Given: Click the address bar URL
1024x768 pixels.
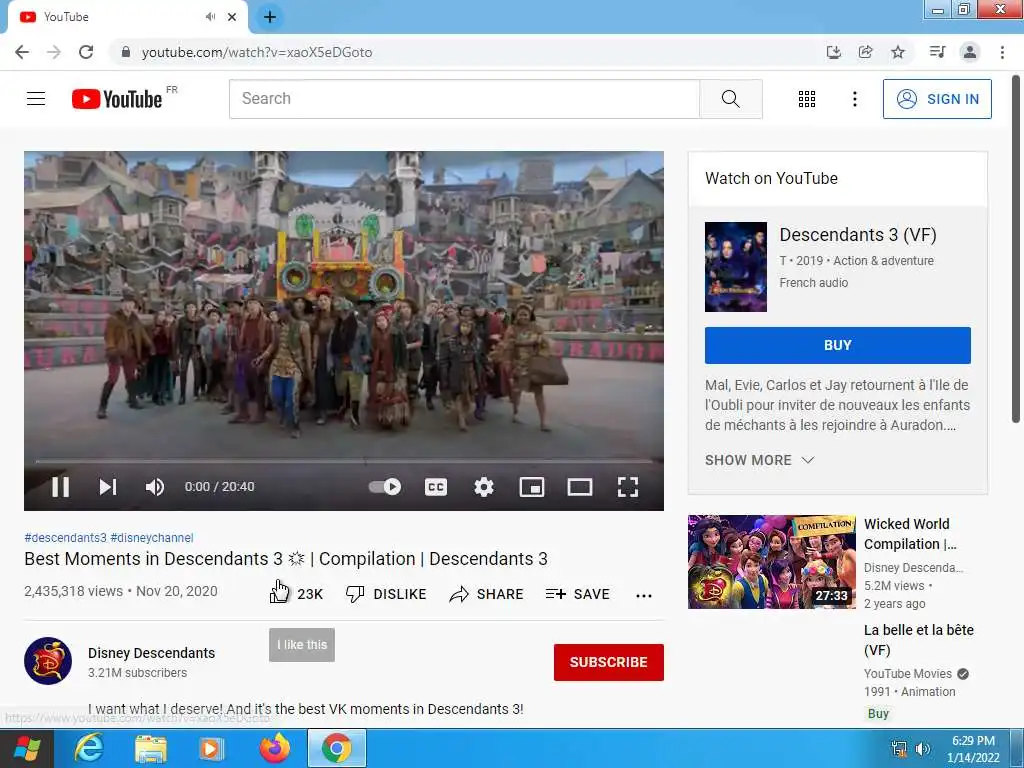Looking at the screenshot, I should click(x=257, y=52).
